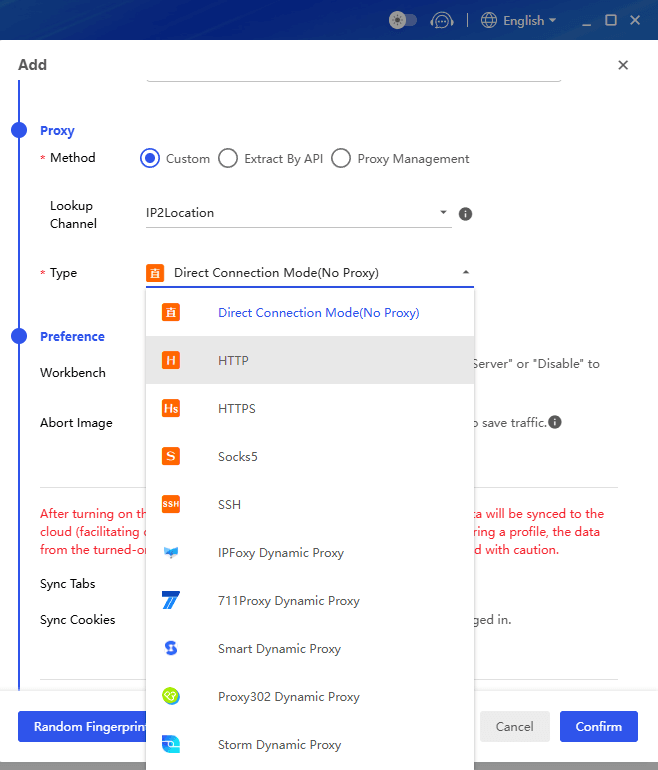This screenshot has width=658, height=770.
Task: Choose Extract By API method
Action: coord(228,158)
